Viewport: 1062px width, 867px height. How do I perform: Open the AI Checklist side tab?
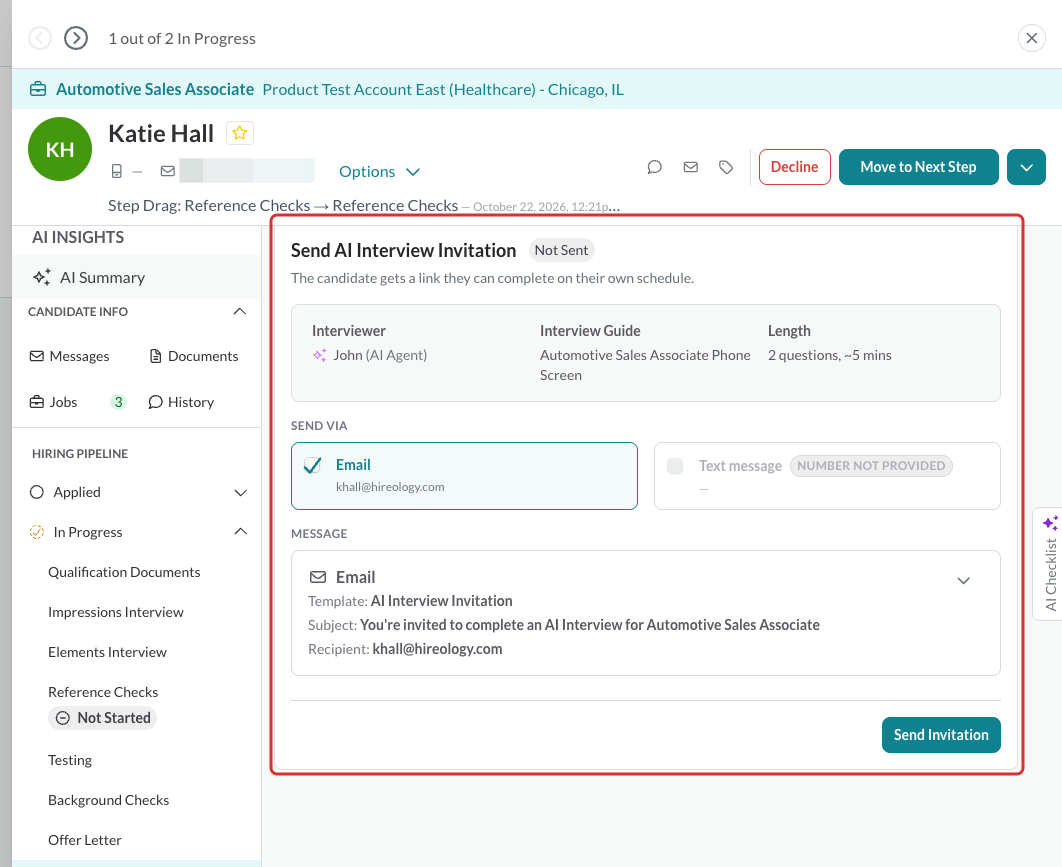pos(1048,564)
